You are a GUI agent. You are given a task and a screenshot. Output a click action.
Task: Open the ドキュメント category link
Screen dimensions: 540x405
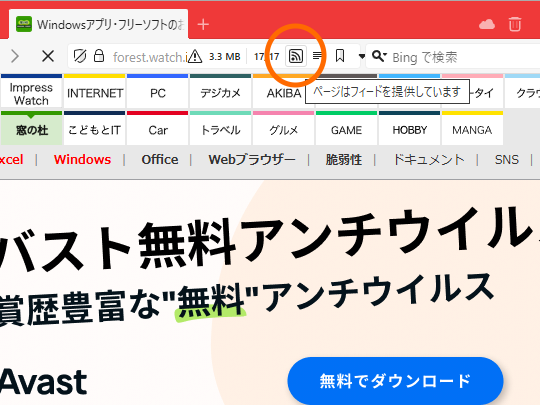point(429,159)
